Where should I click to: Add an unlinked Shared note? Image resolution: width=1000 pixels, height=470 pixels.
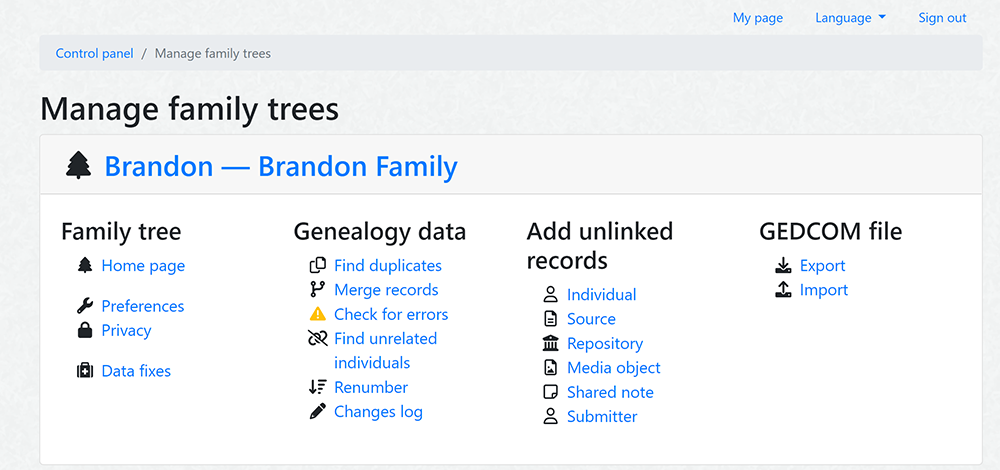pyautogui.click(x=610, y=392)
